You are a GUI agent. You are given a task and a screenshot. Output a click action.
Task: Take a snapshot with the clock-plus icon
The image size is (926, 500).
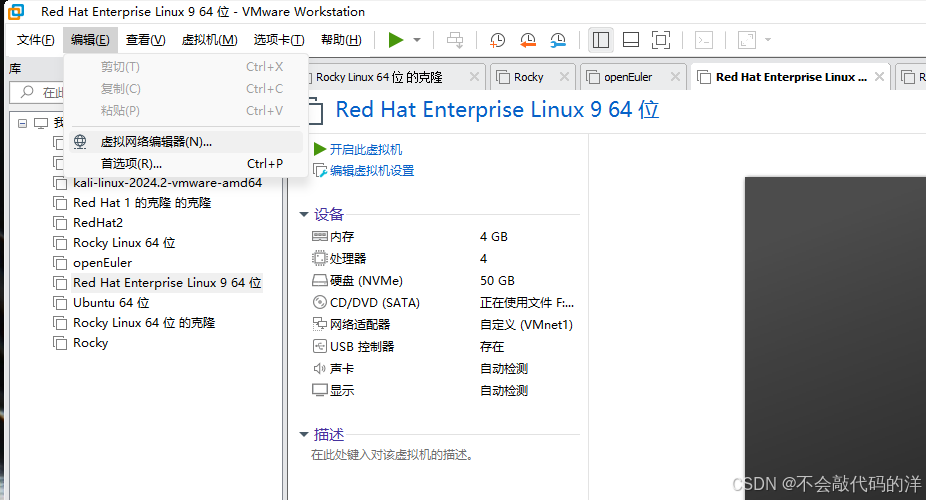[497, 40]
